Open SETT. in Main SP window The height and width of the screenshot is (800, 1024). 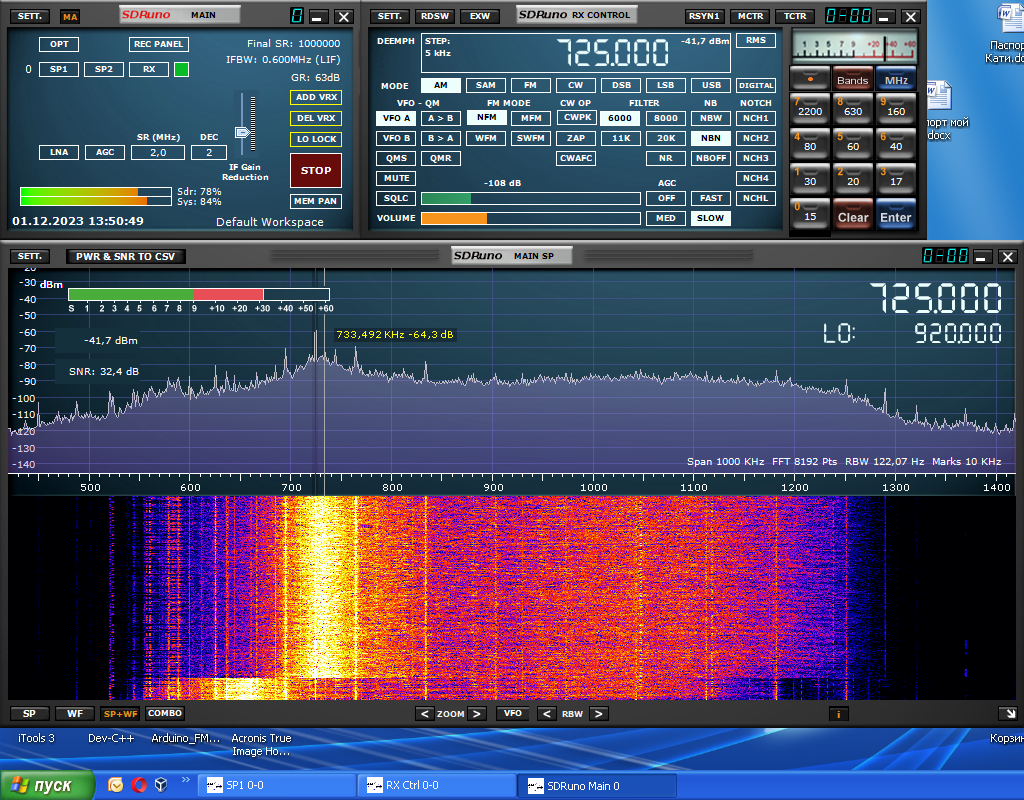click(29, 256)
